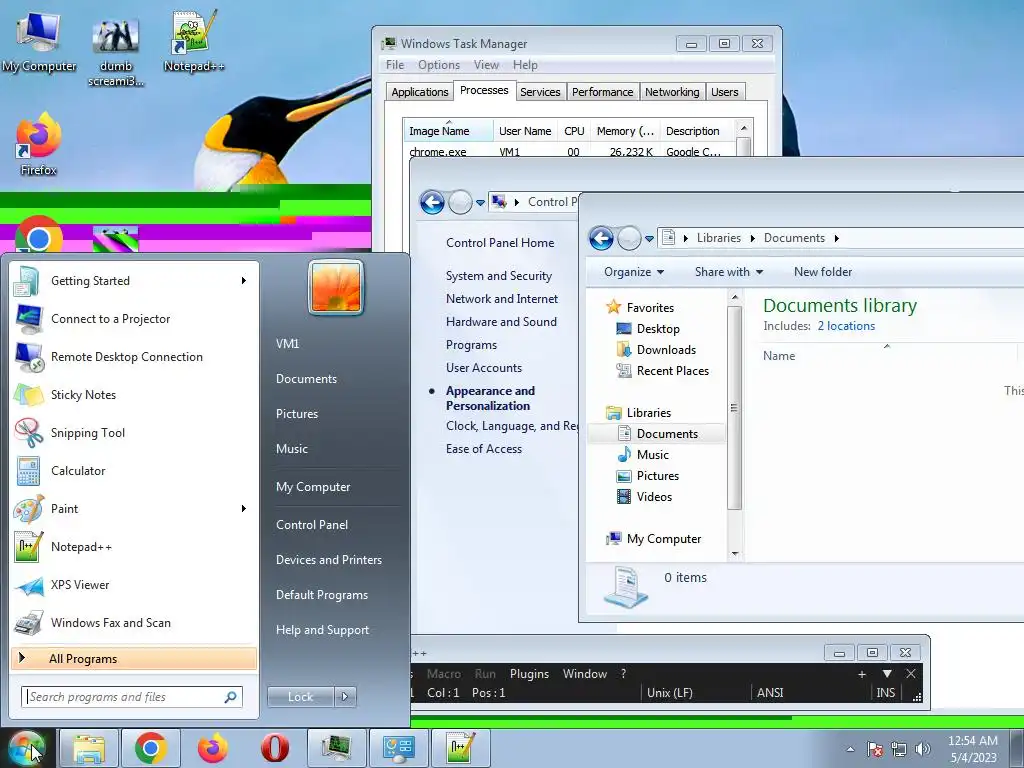The image size is (1024, 768).
Task: Open Opera from the taskbar
Action: (x=275, y=748)
